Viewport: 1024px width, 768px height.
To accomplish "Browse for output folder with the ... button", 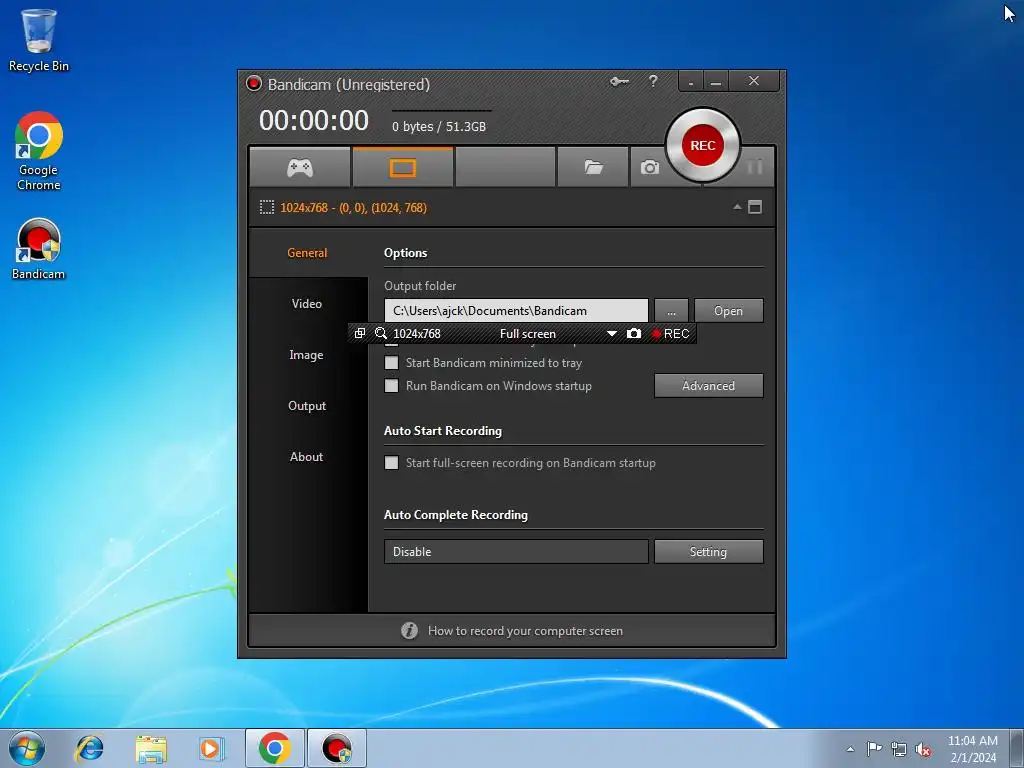I will tap(671, 311).
